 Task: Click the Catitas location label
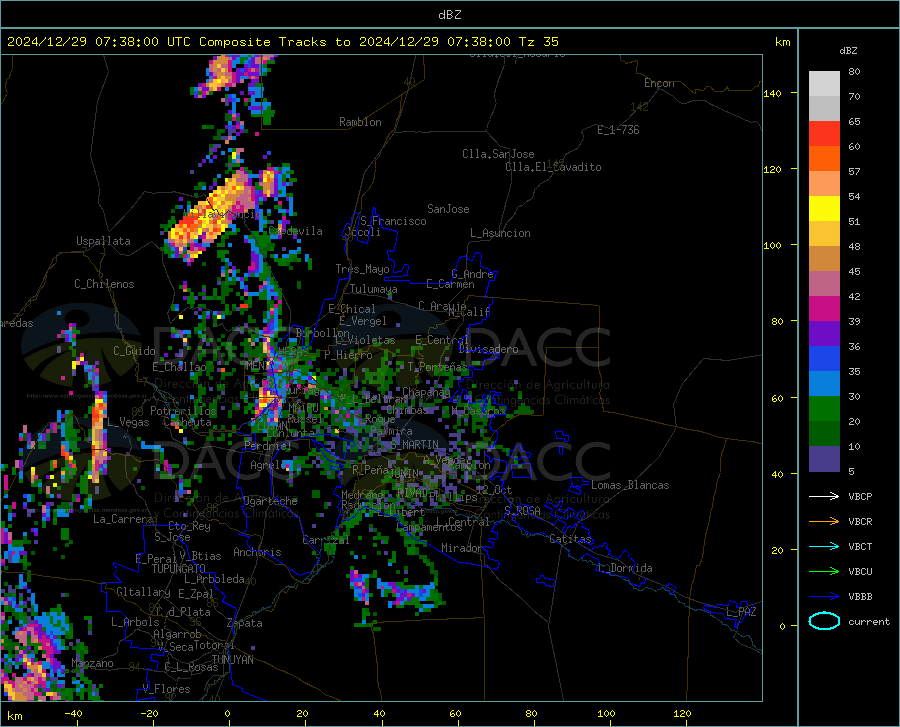(x=571, y=539)
